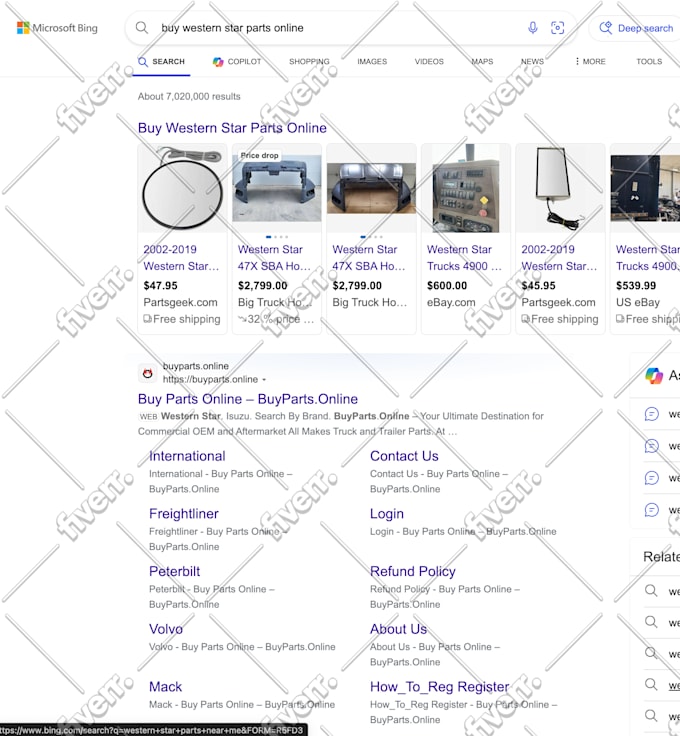This screenshot has height=736, width=680.
Task: Switch to the IMAGES tab
Action: pos(372,61)
